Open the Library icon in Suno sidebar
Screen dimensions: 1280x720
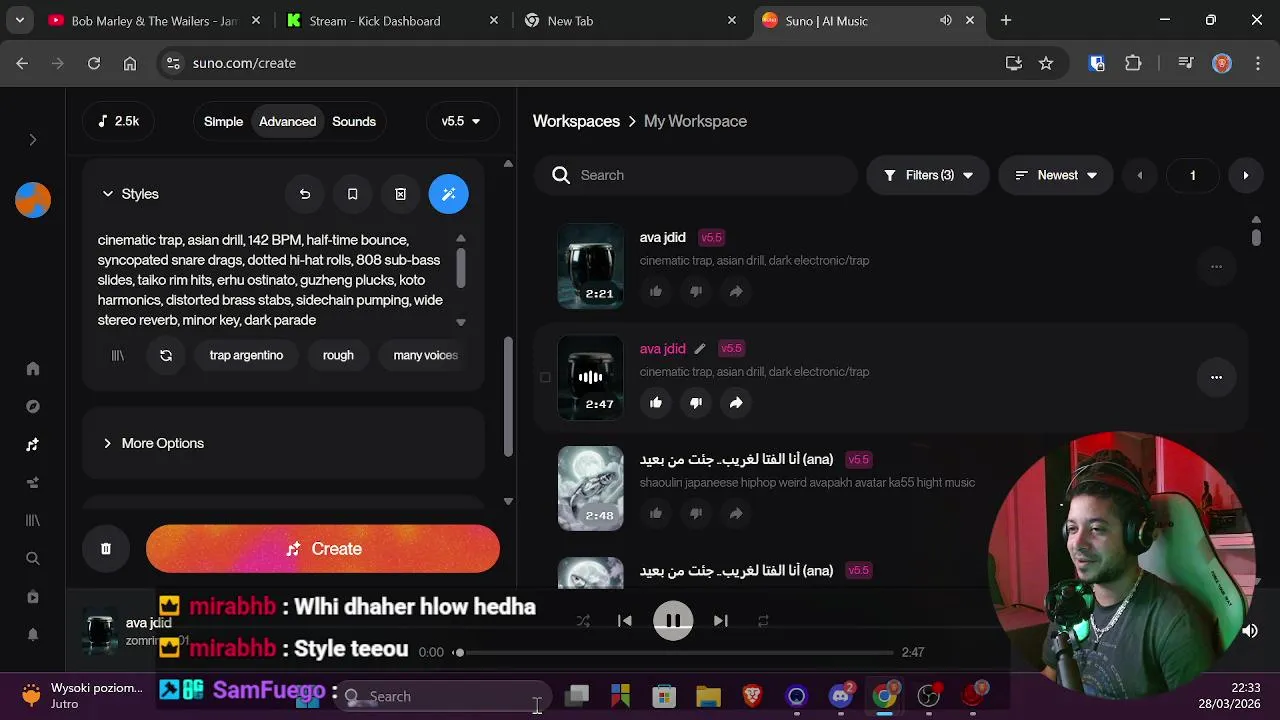tap(33, 520)
